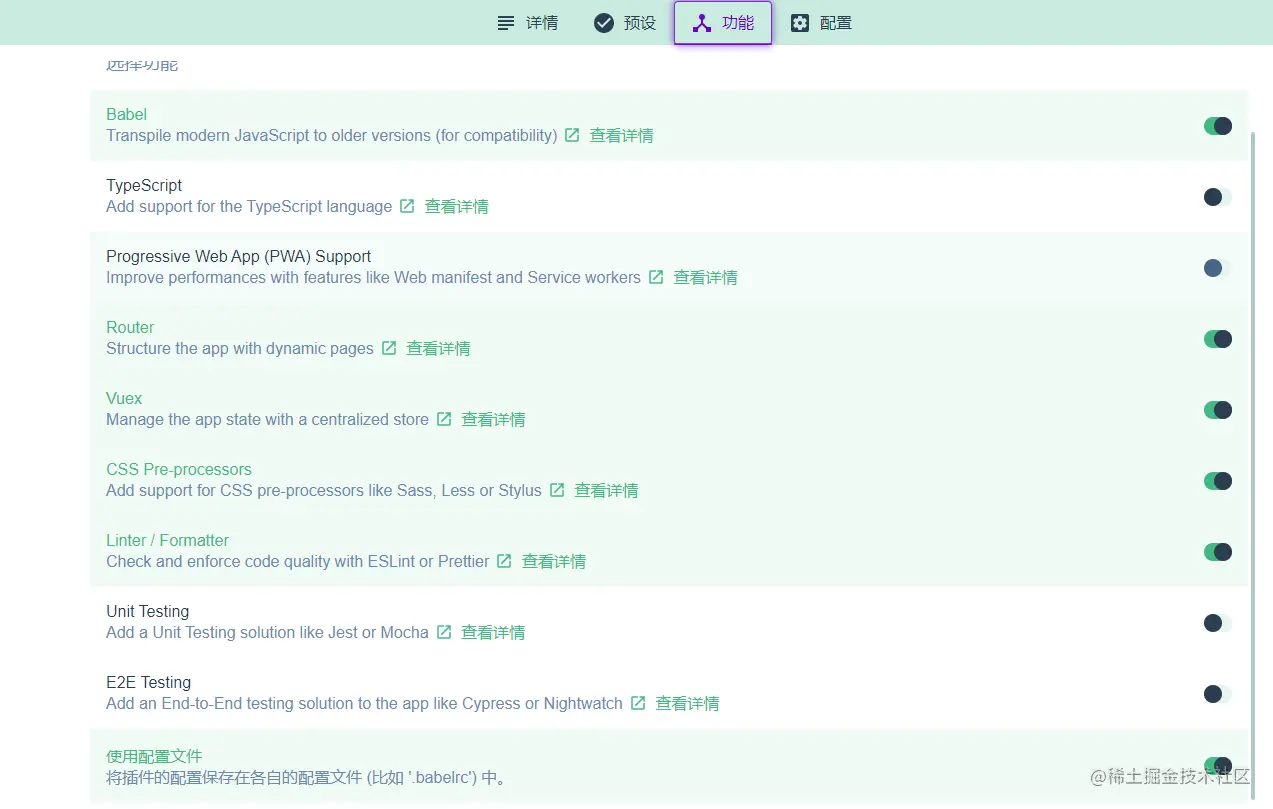
Task: Click the gear icon beside 配置
Action: pos(800,23)
